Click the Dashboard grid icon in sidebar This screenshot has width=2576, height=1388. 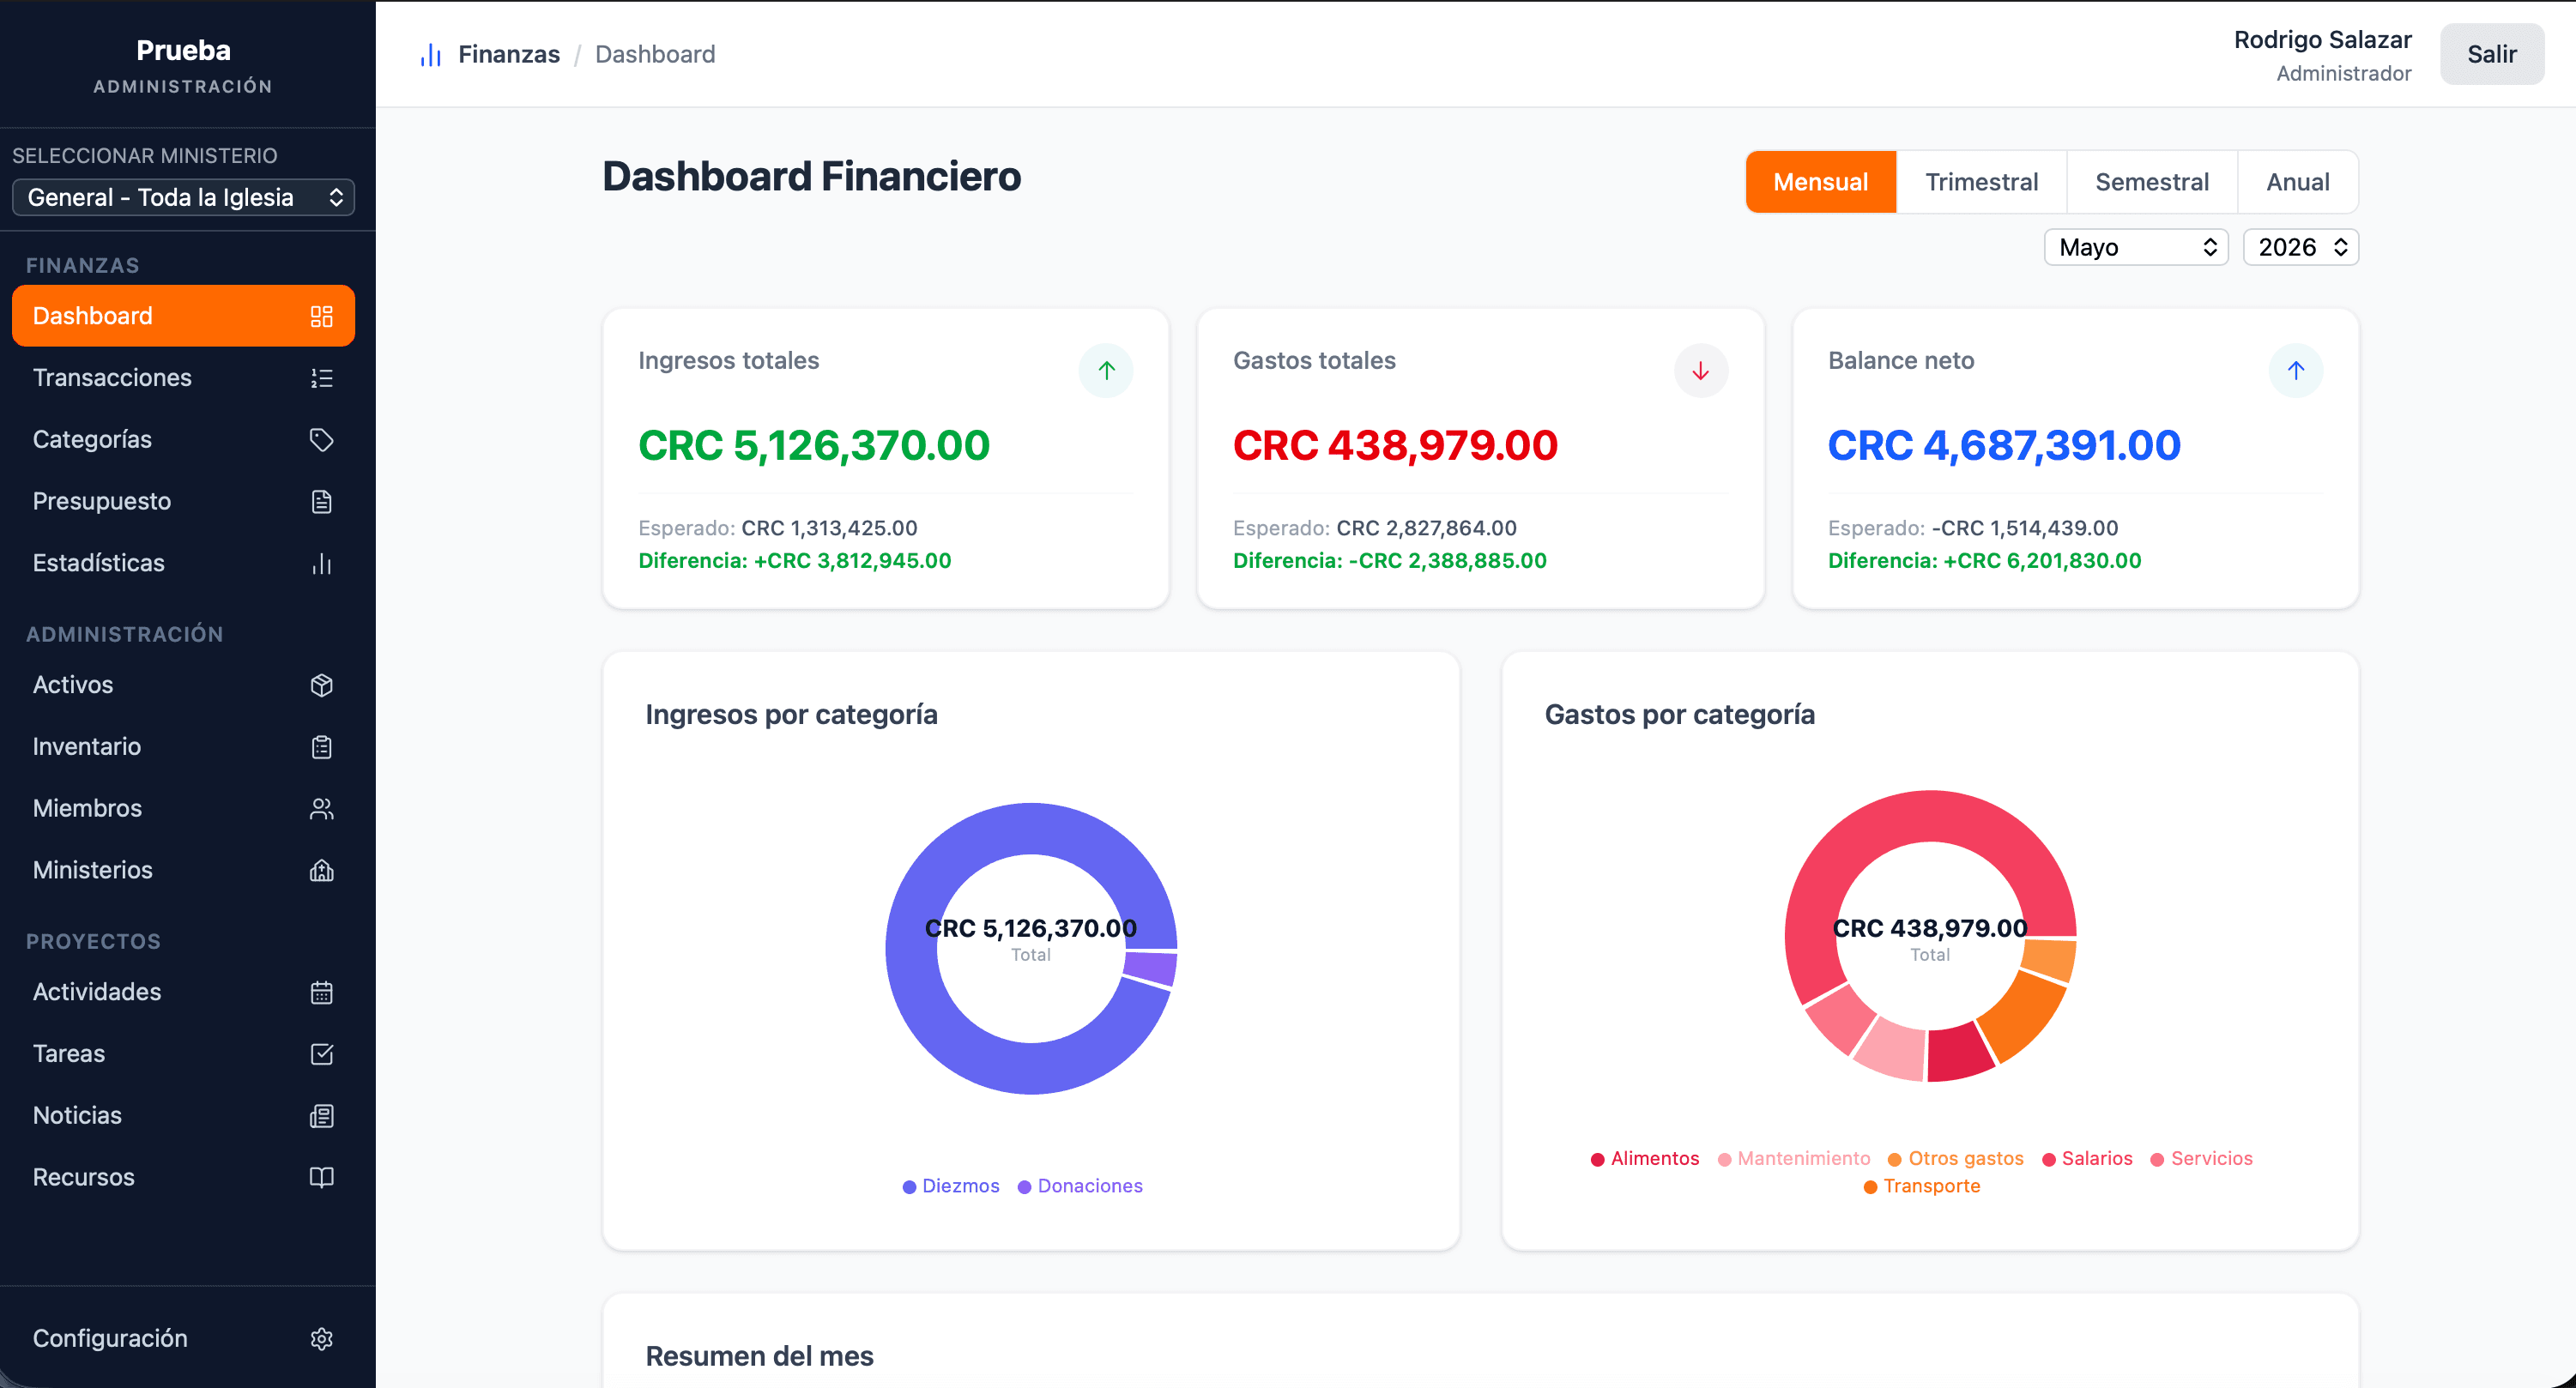tap(321, 316)
